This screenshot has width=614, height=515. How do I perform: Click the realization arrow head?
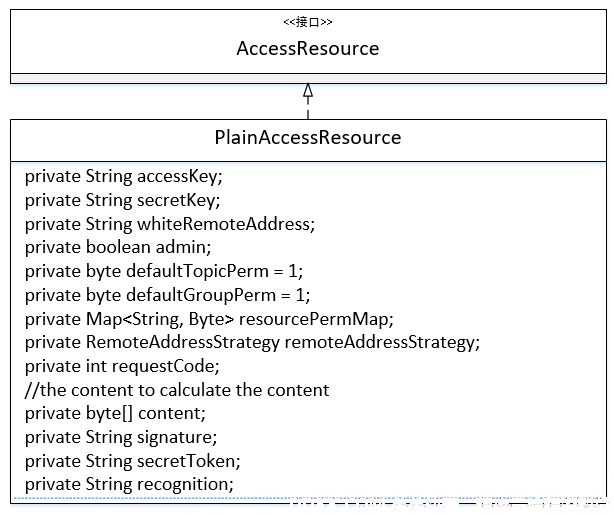308,90
